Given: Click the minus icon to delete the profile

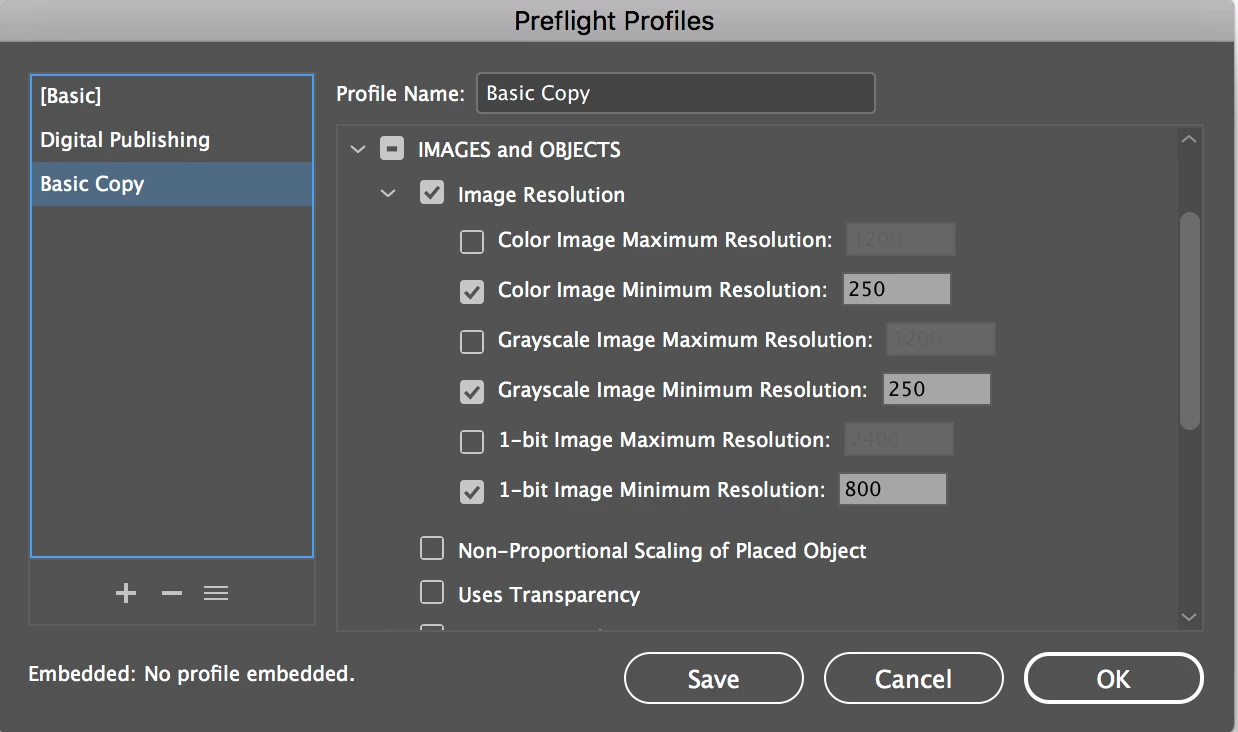Looking at the screenshot, I should pyautogui.click(x=172, y=593).
